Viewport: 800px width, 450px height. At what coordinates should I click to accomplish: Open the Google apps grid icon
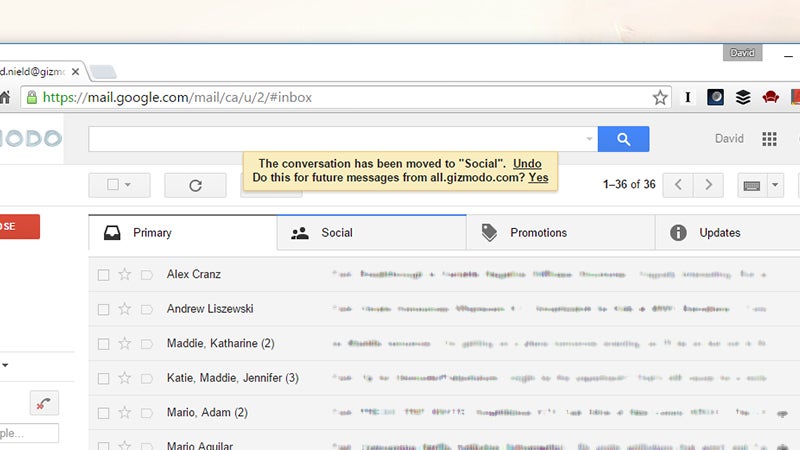769,139
